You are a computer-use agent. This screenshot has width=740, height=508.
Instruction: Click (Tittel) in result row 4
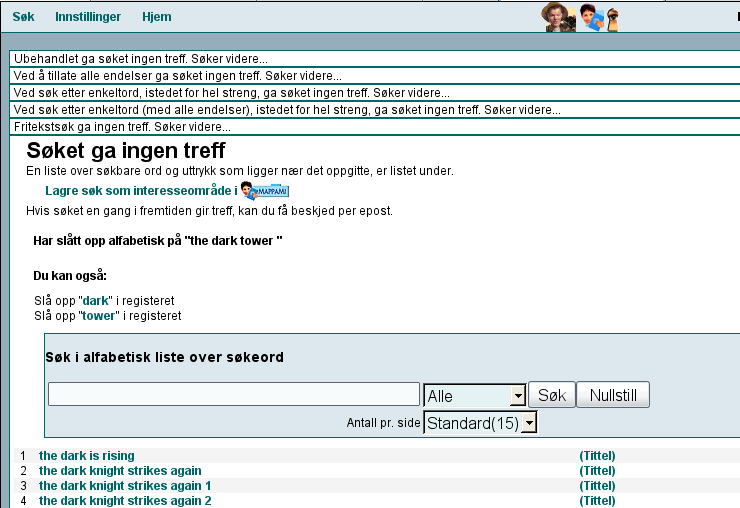597,501
